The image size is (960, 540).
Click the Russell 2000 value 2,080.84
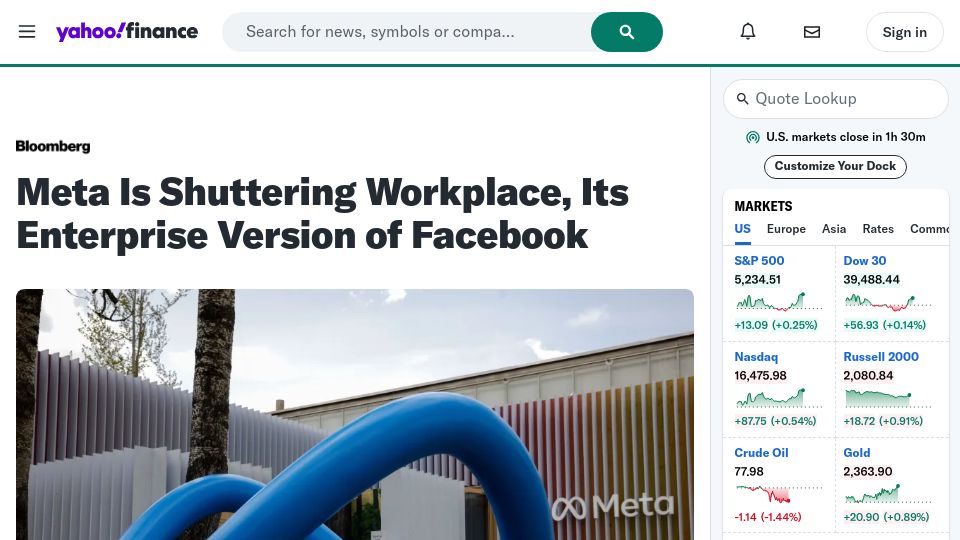click(868, 376)
